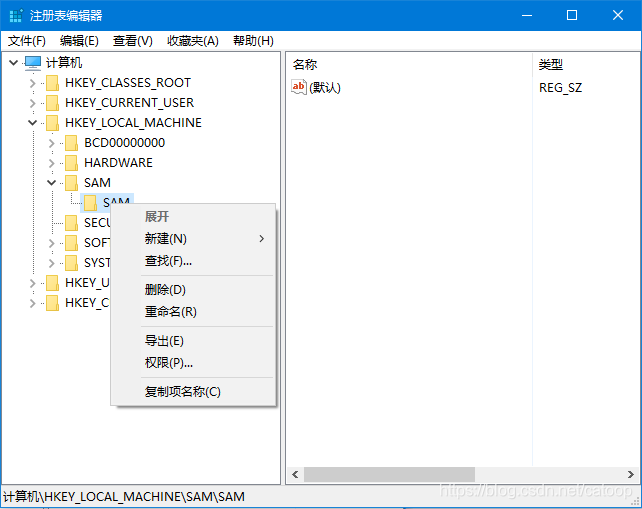Minimize the Registry Editor window

point(527,16)
